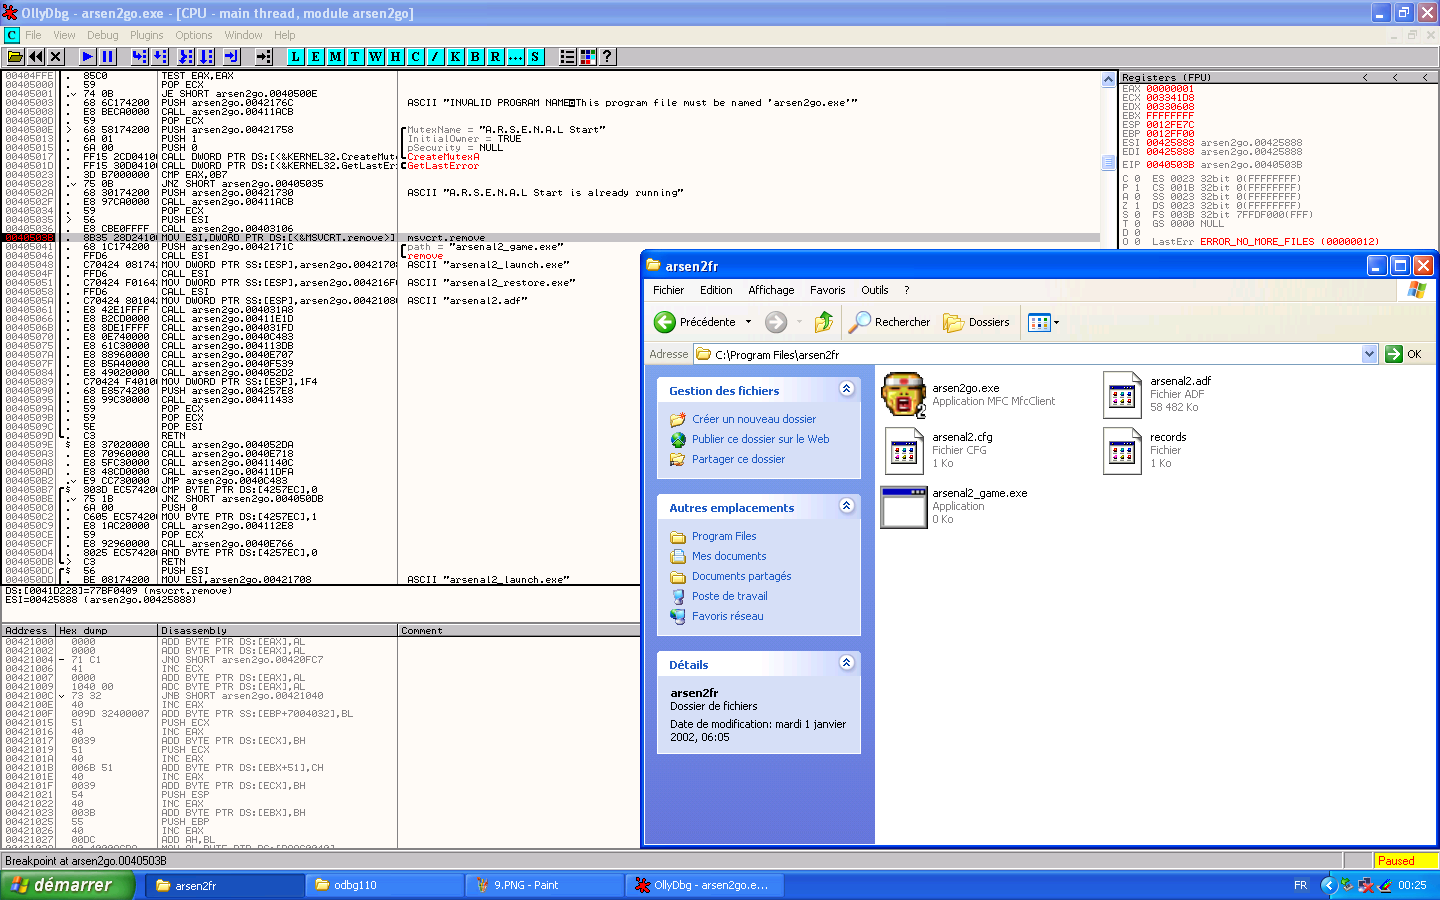Click the Trace over toolbar icon

pos(206,57)
